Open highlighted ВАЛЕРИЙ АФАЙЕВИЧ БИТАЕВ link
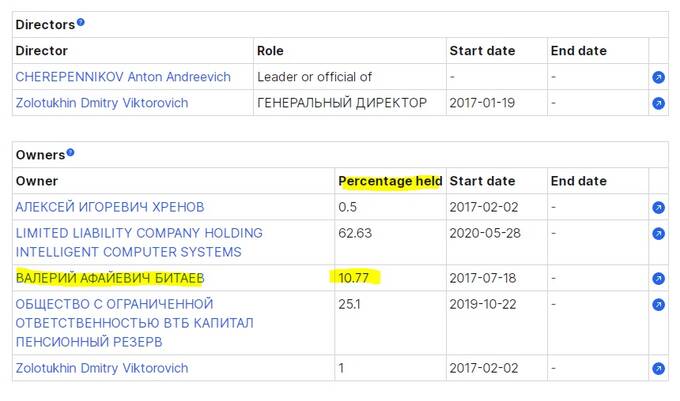This screenshot has height=401, width=680. point(110,278)
